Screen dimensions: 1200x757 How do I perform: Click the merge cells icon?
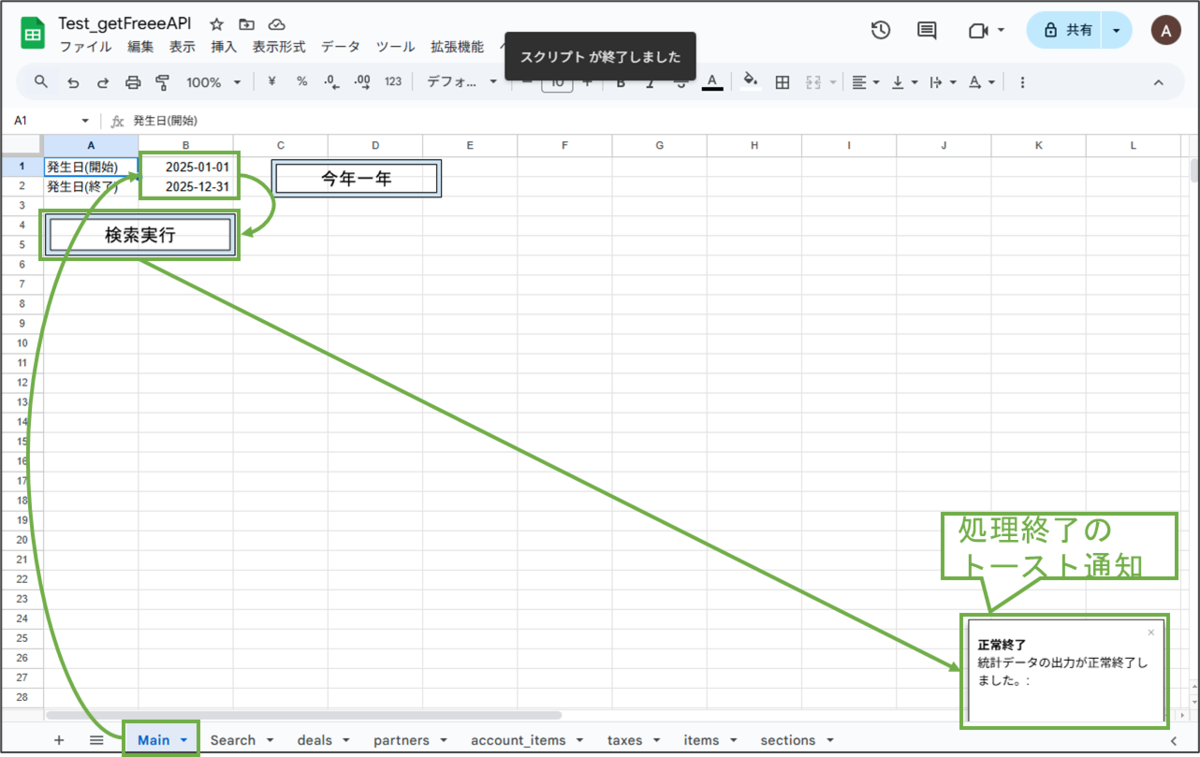tap(813, 82)
